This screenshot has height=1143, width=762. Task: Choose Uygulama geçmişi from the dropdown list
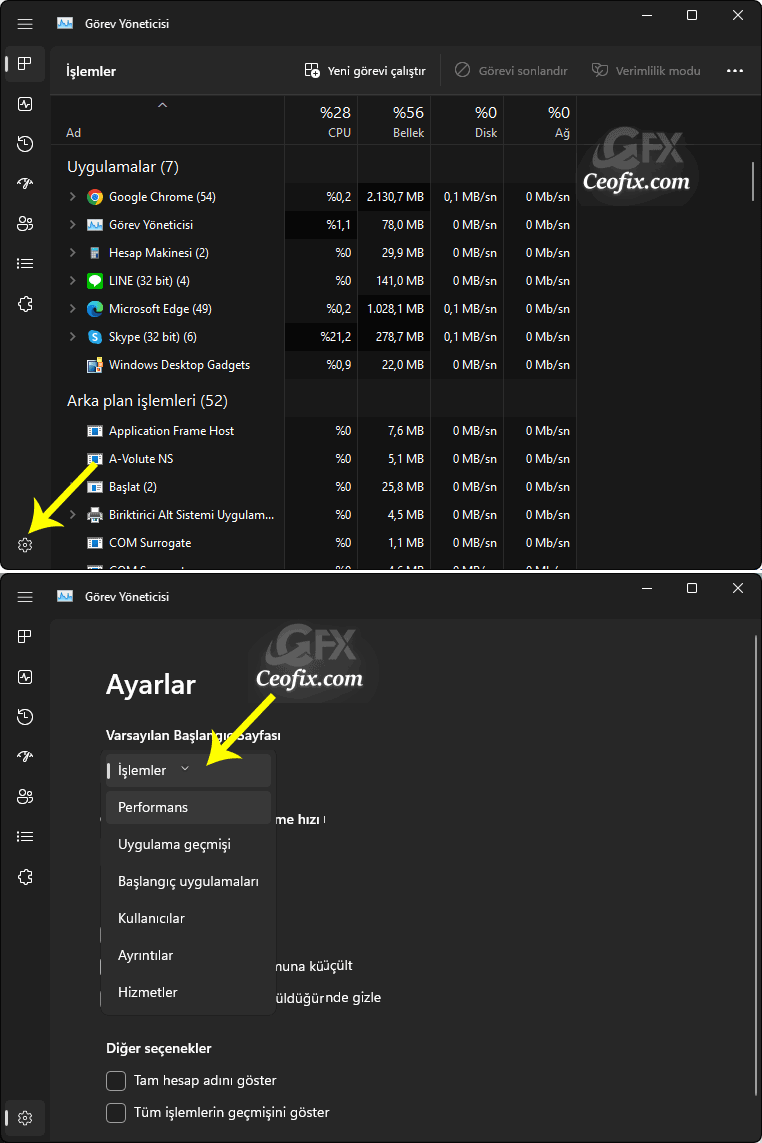[x=188, y=845]
